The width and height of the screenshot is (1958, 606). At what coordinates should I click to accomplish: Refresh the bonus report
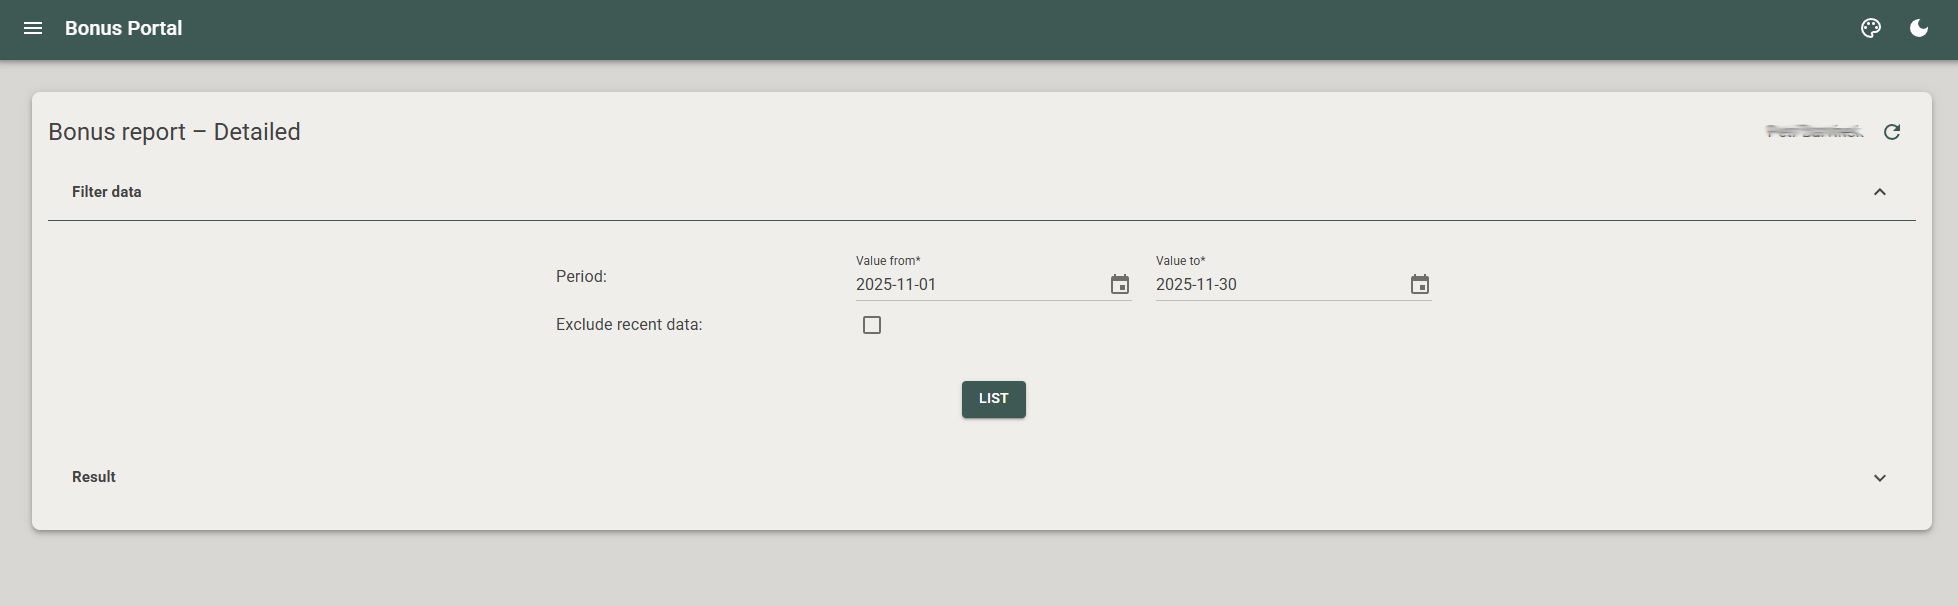click(1891, 132)
